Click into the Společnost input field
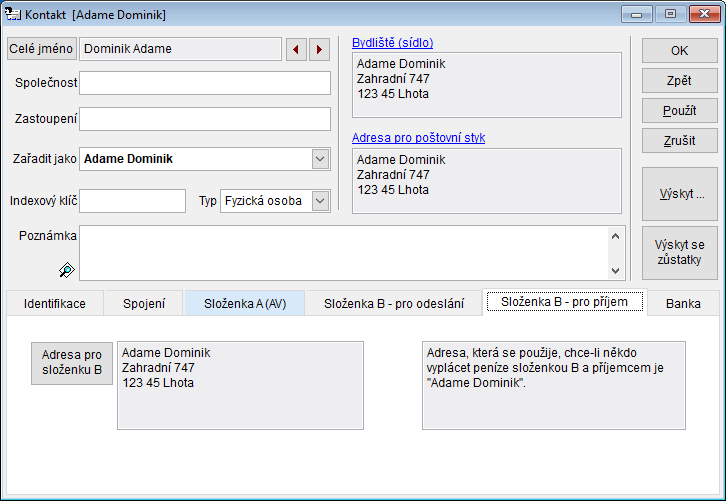Image resolution: width=726 pixels, height=501 pixels. coord(205,82)
